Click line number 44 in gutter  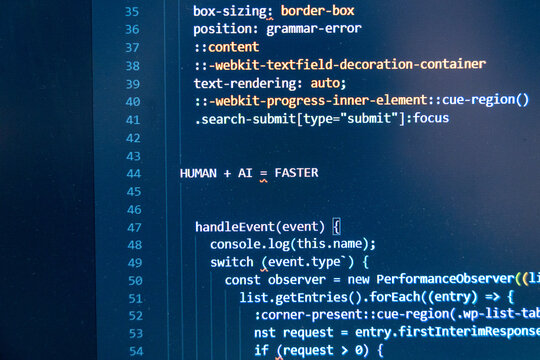134,173
